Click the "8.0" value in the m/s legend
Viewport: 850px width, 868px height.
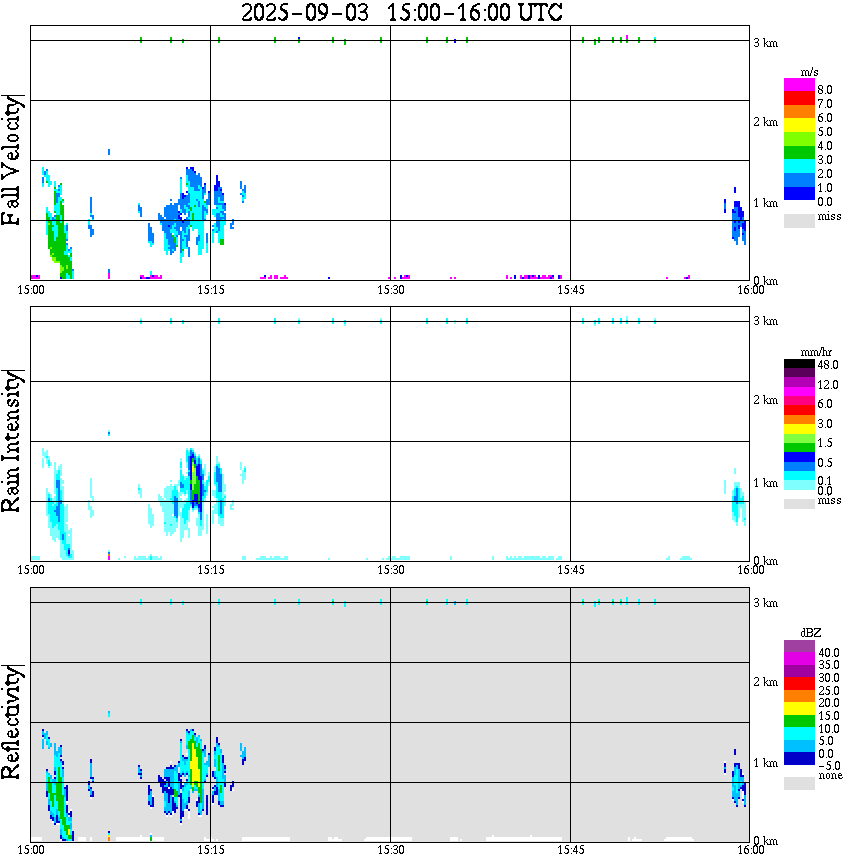click(825, 90)
